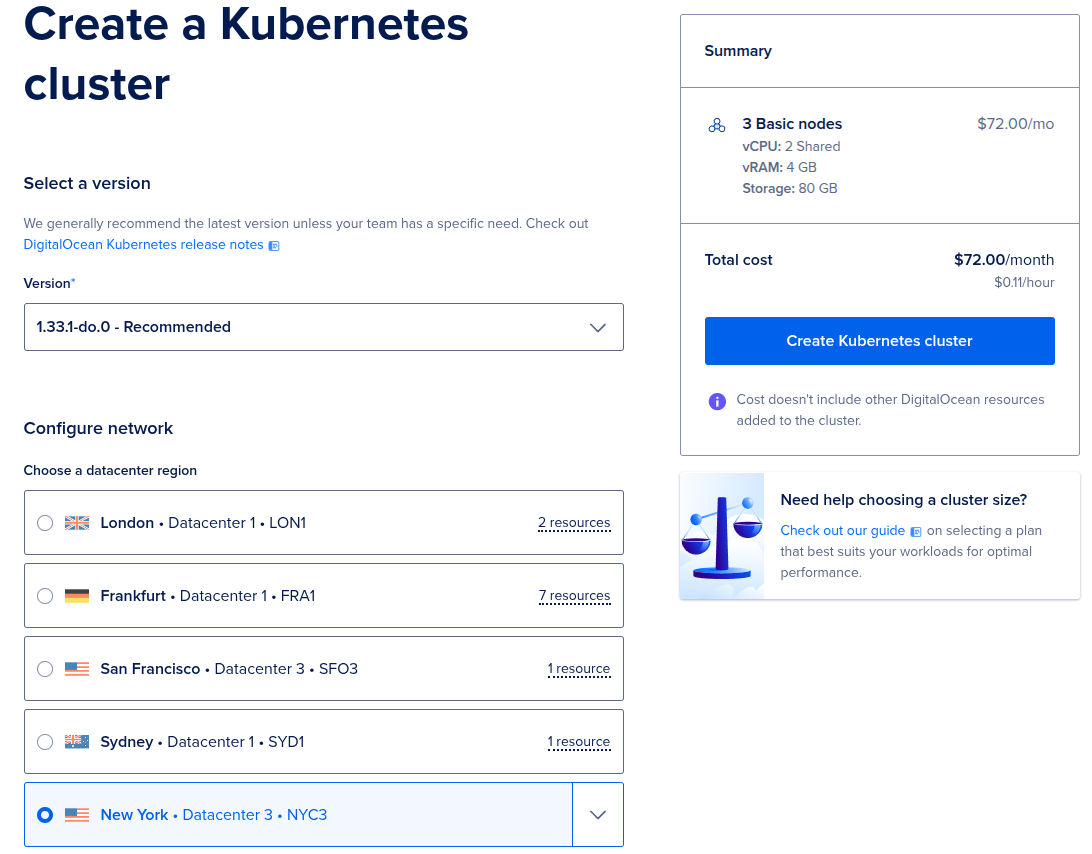Show Sydney's 1 resource link
The height and width of the screenshot is (854, 1092).
click(x=579, y=742)
